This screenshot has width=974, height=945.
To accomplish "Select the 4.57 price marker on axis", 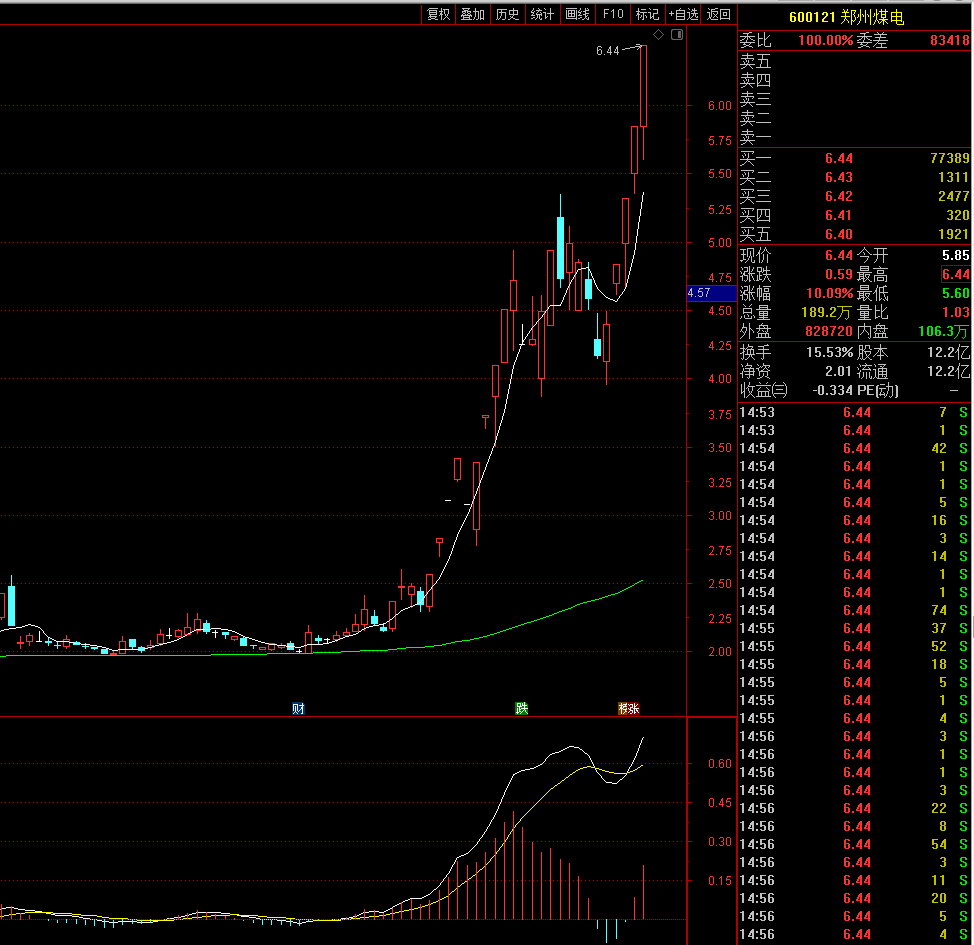I will (x=711, y=293).
